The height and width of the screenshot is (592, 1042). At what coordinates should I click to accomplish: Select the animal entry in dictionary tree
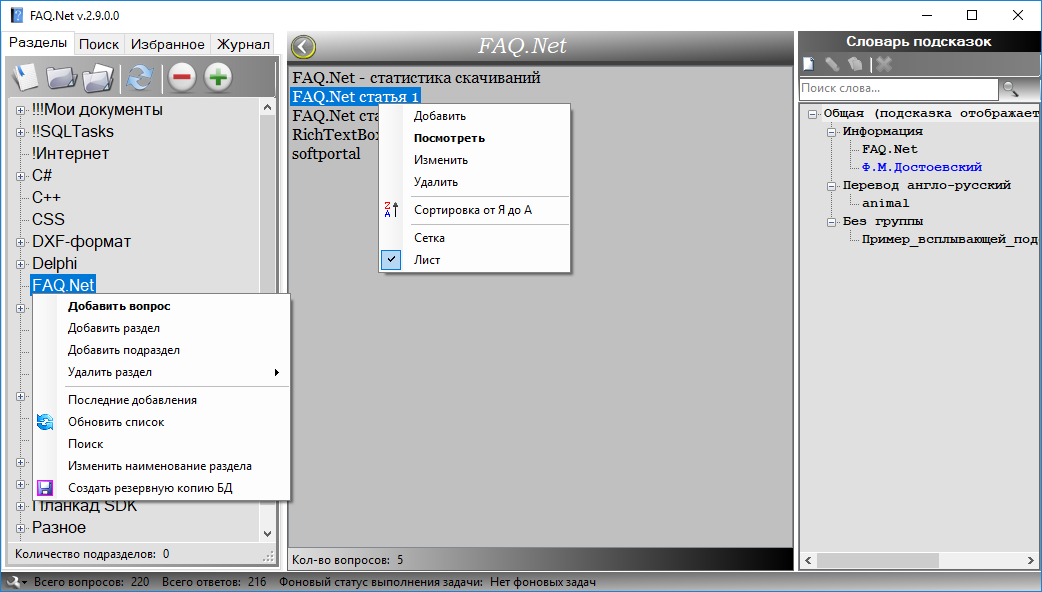[x=886, y=203]
